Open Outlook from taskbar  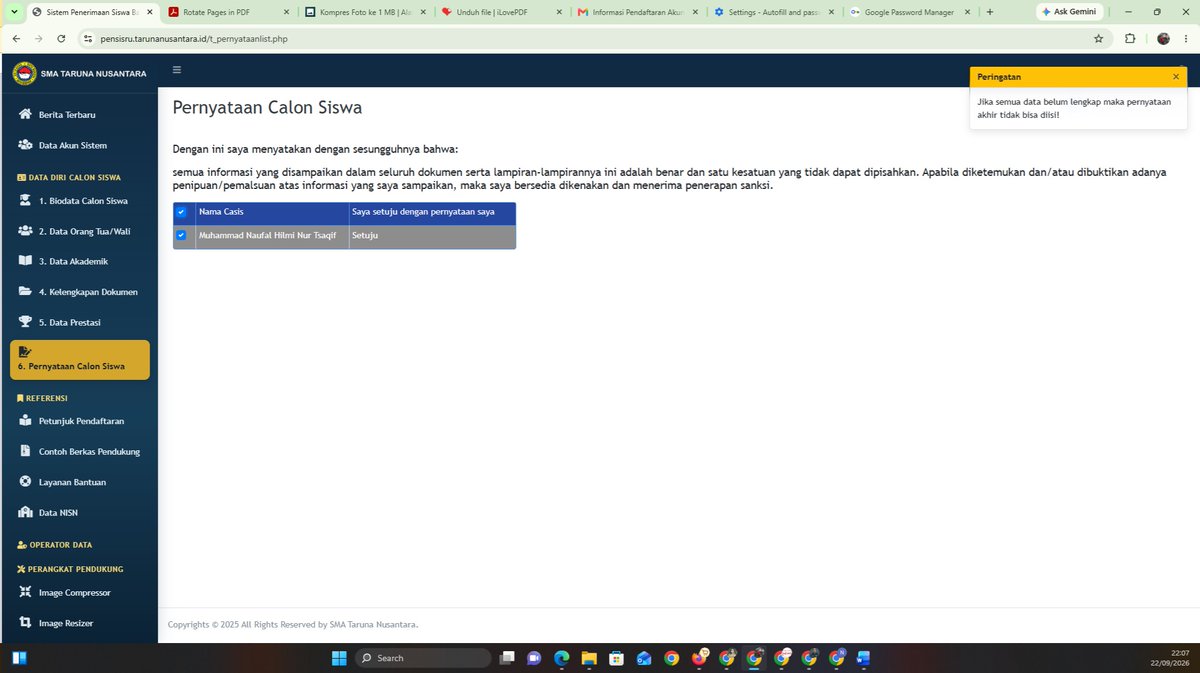coord(644,658)
